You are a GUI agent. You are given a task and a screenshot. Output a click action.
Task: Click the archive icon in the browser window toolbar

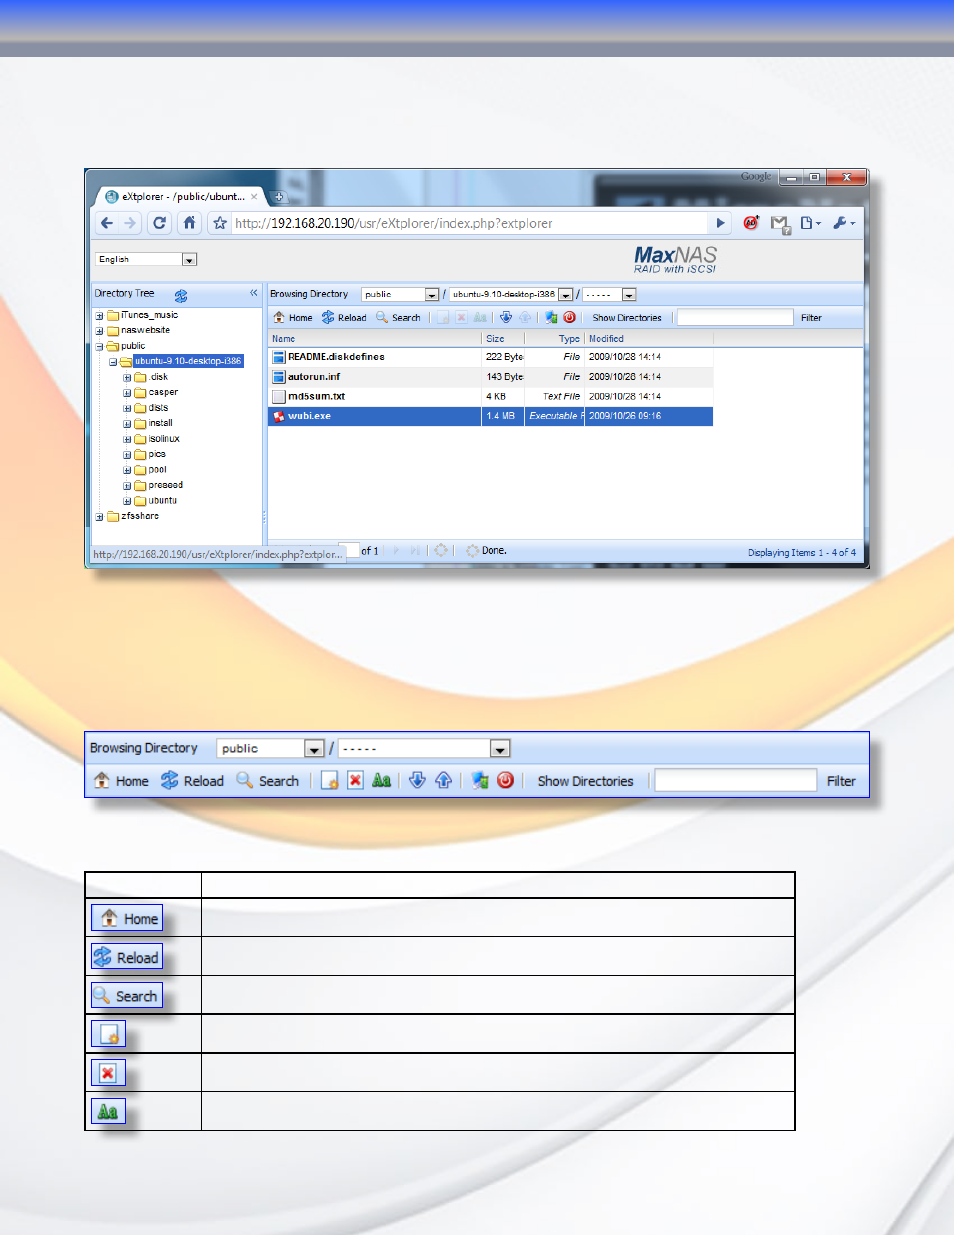(x=551, y=318)
